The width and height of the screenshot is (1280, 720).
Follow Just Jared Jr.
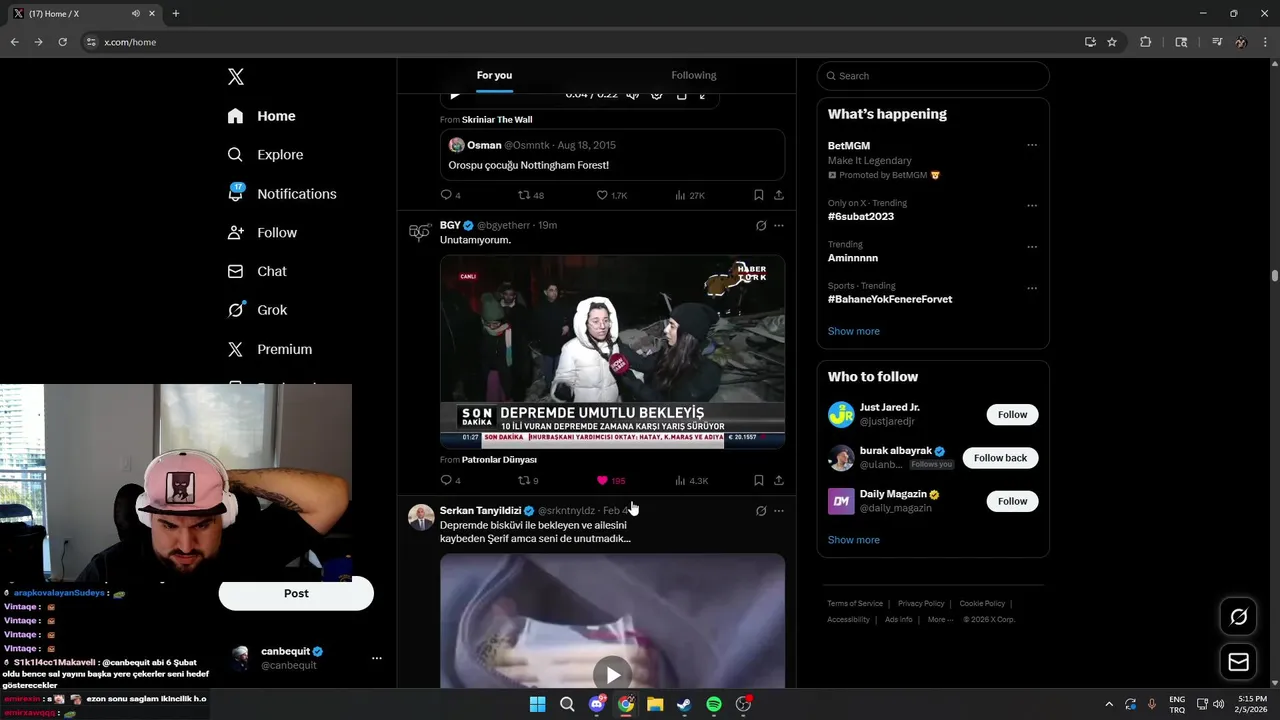pyautogui.click(x=1012, y=415)
